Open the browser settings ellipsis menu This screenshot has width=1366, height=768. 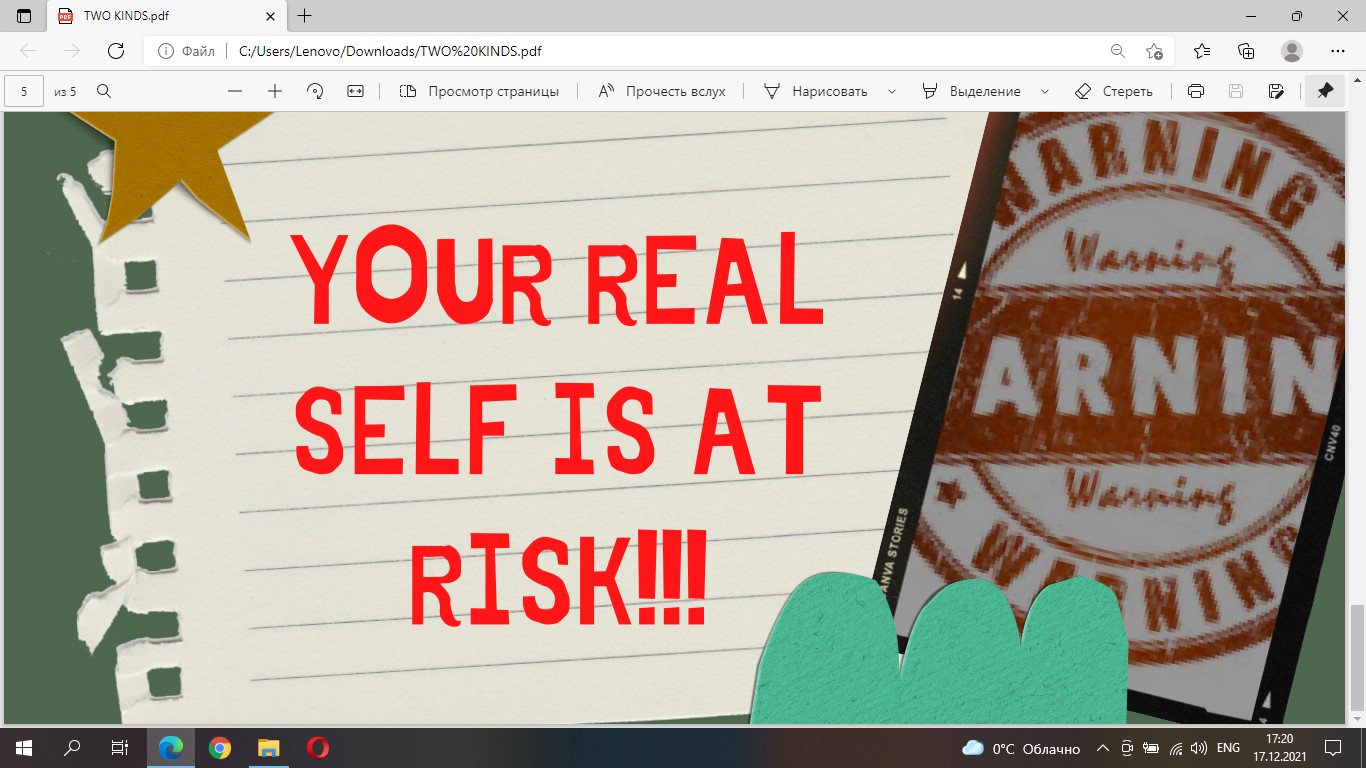tap(1338, 51)
